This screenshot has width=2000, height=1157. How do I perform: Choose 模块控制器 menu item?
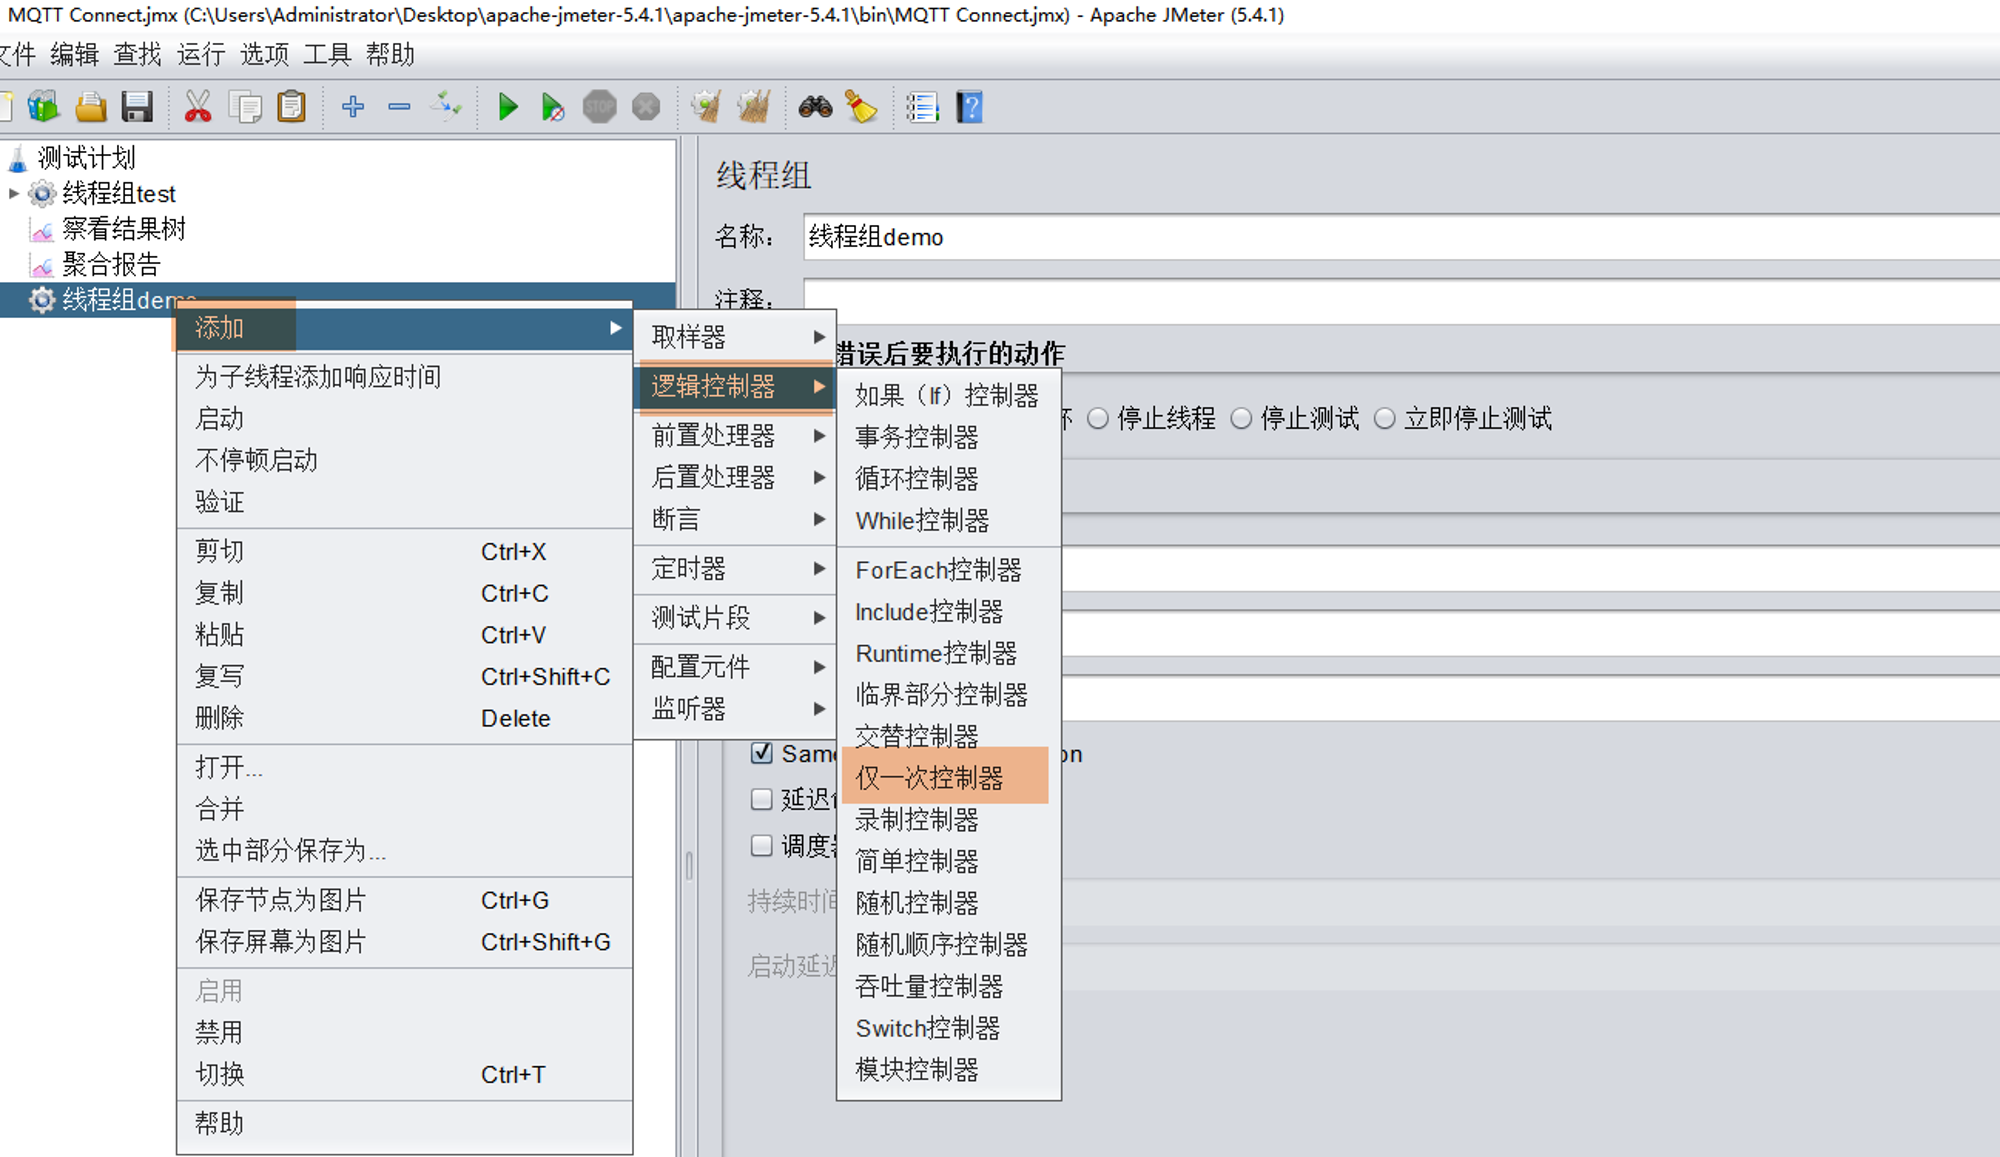pyautogui.click(x=948, y=1070)
